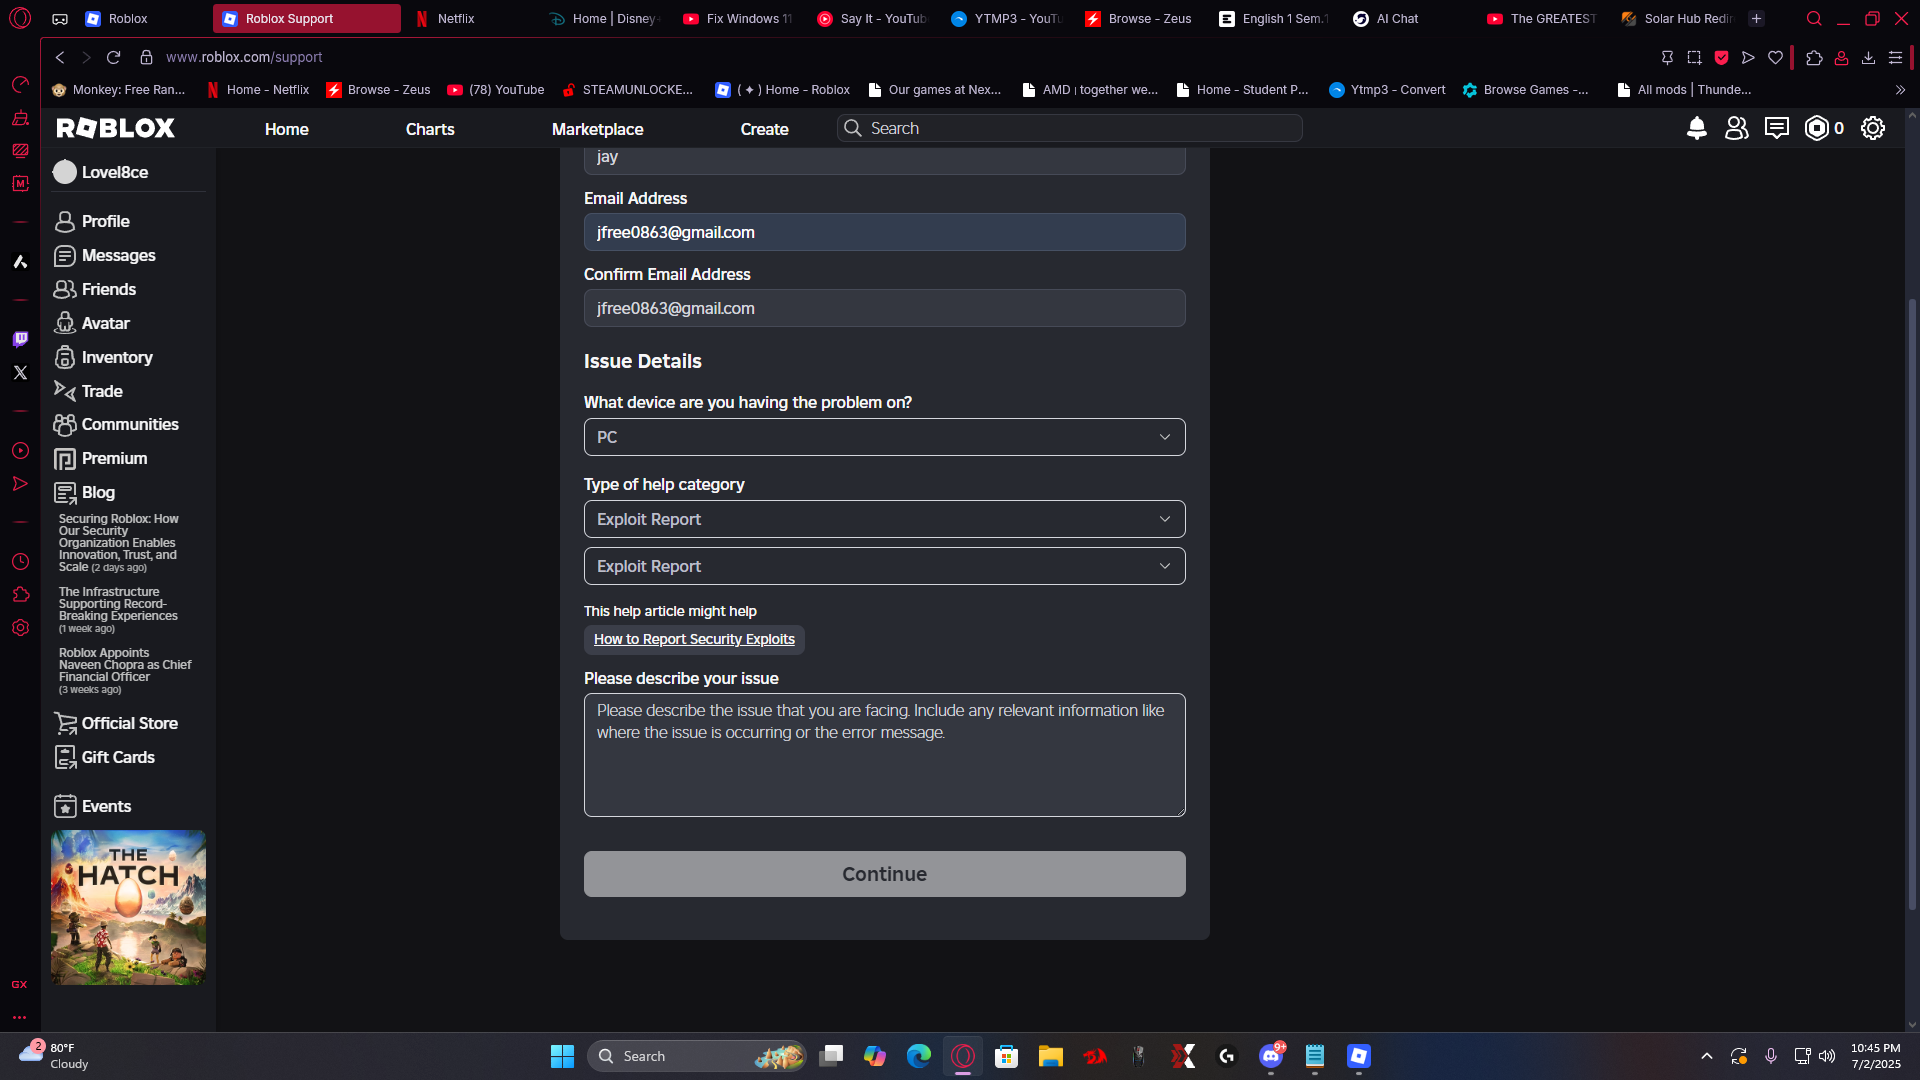Open How to Report Security Exploits link
This screenshot has height=1080, width=1920.
[694, 639]
